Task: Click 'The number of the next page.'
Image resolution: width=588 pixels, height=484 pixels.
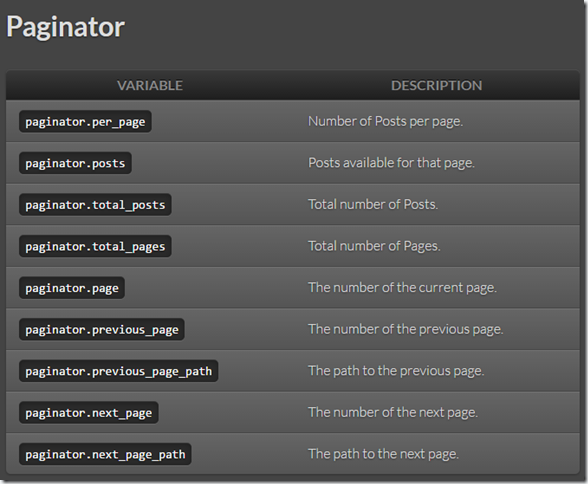Action: pyautogui.click(x=393, y=413)
